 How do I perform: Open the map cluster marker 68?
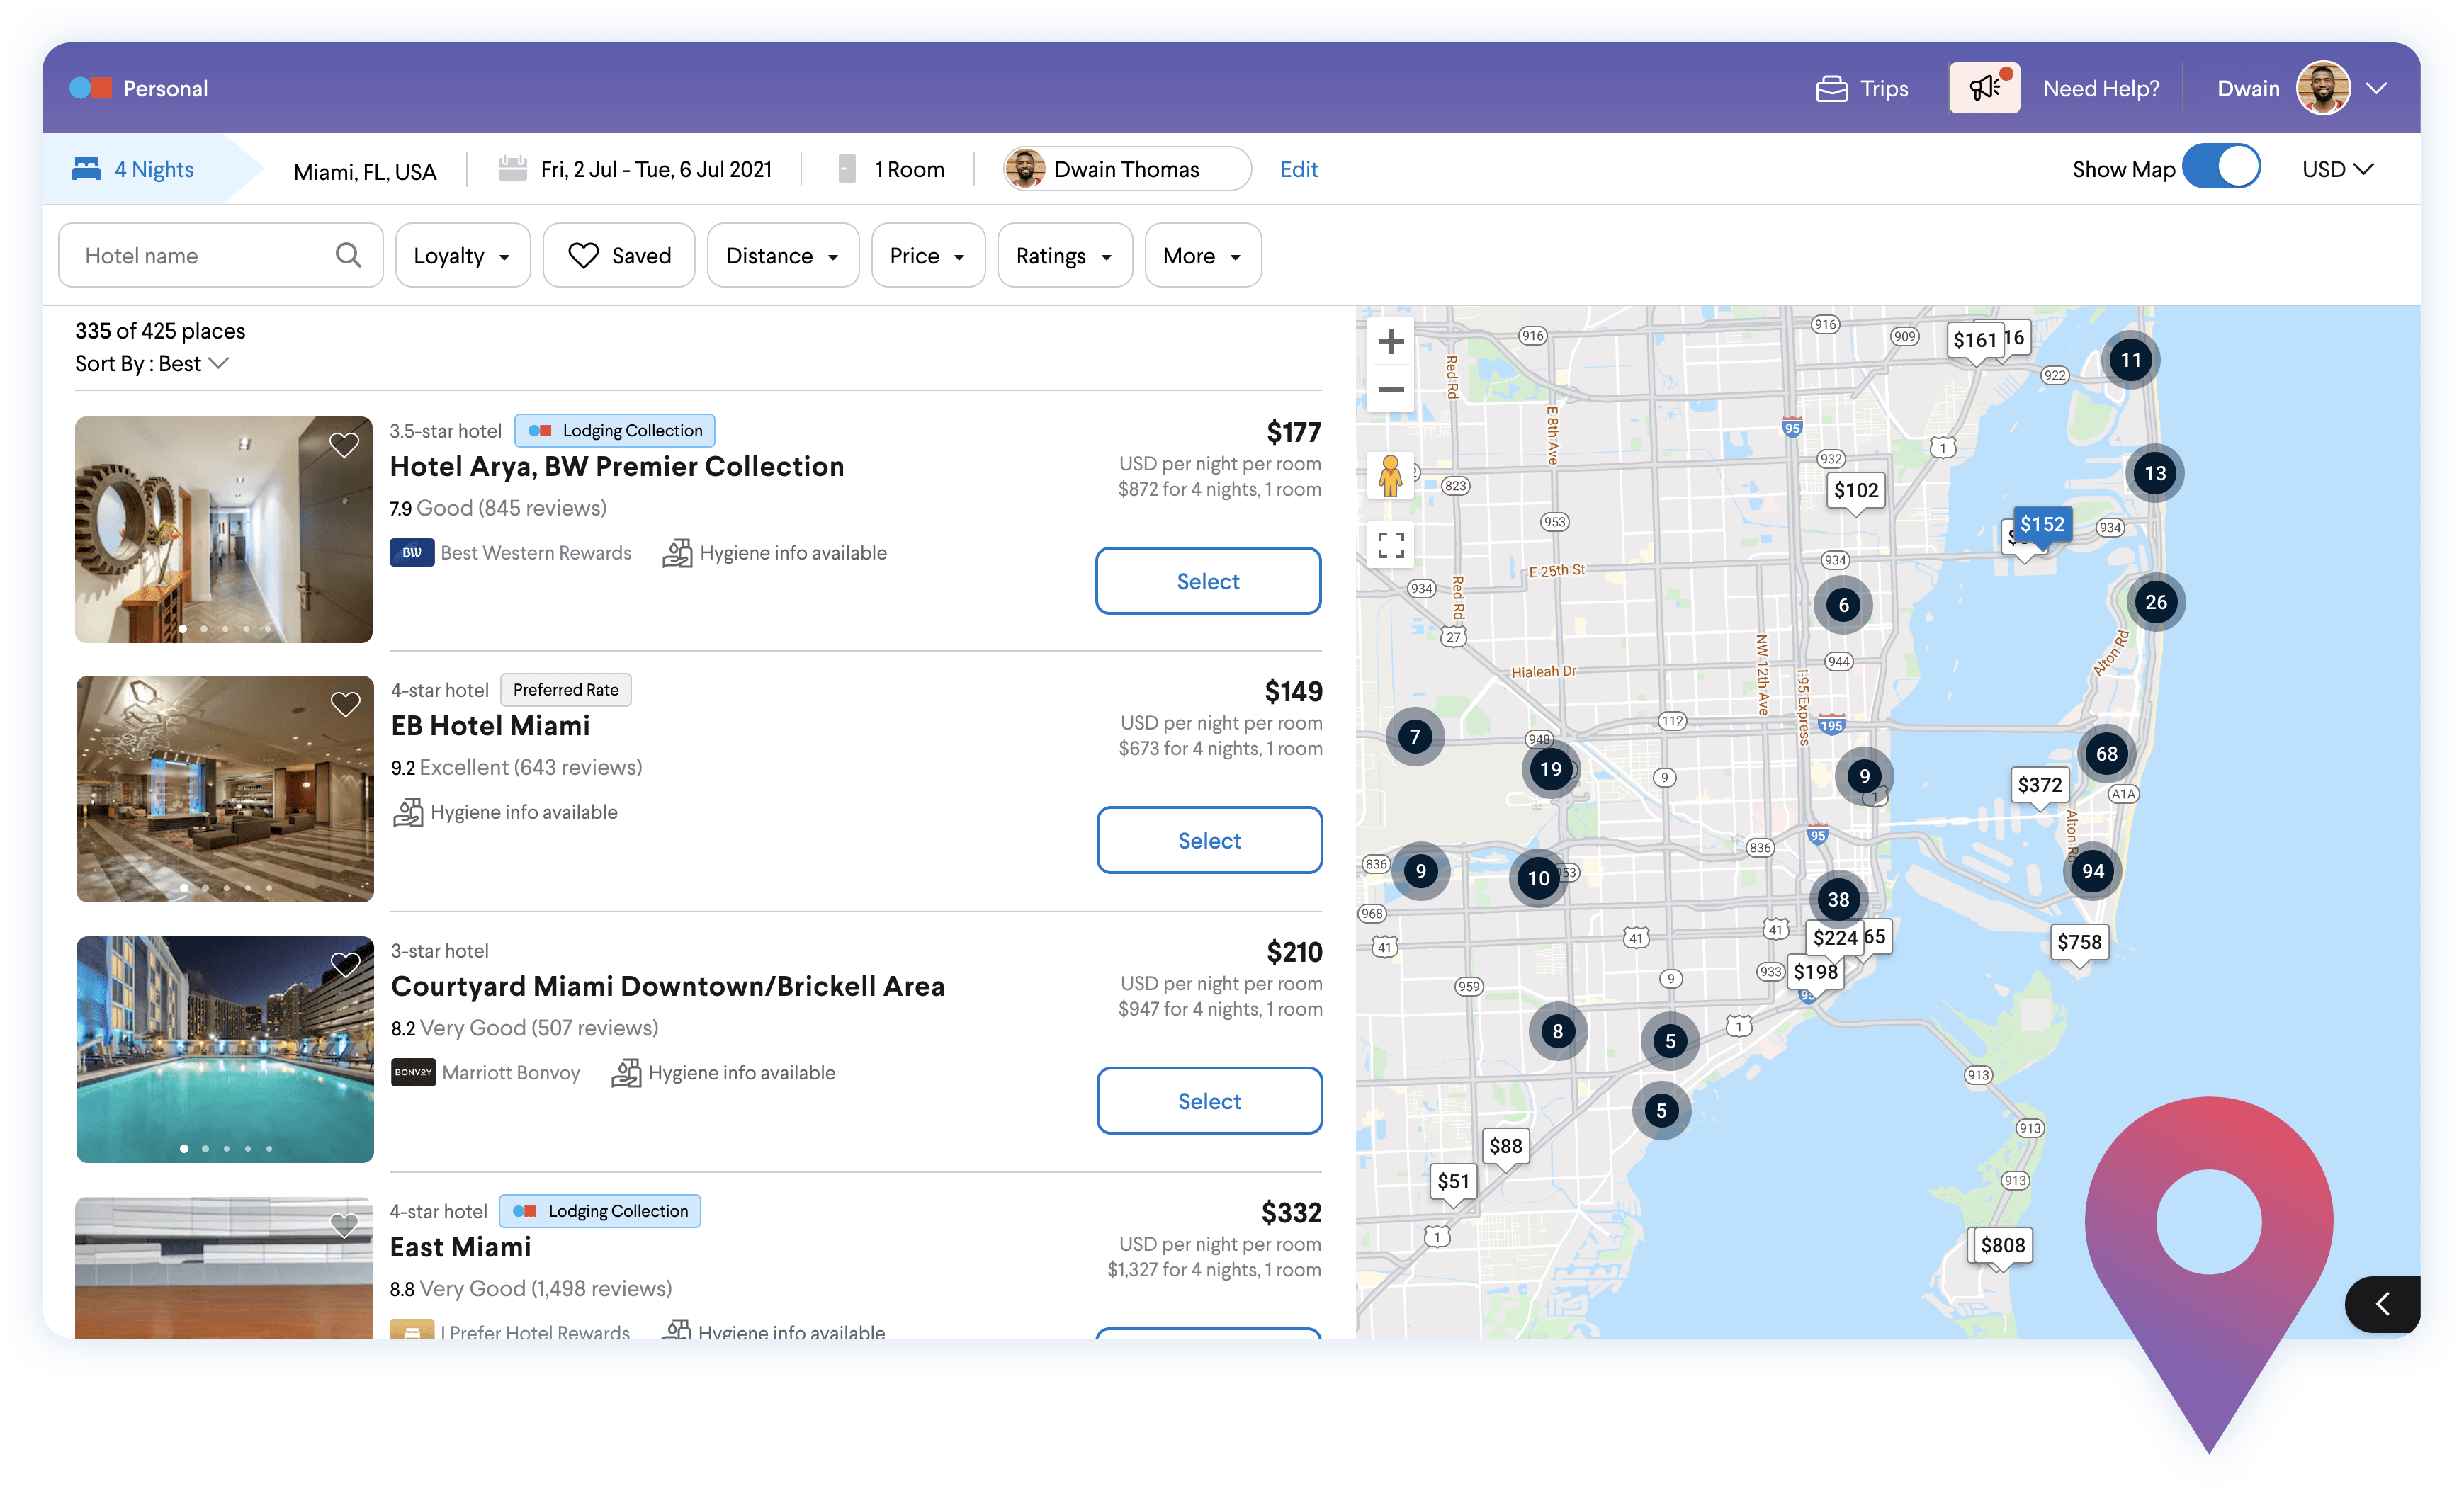pyautogui.click(x=2106, y=754)
